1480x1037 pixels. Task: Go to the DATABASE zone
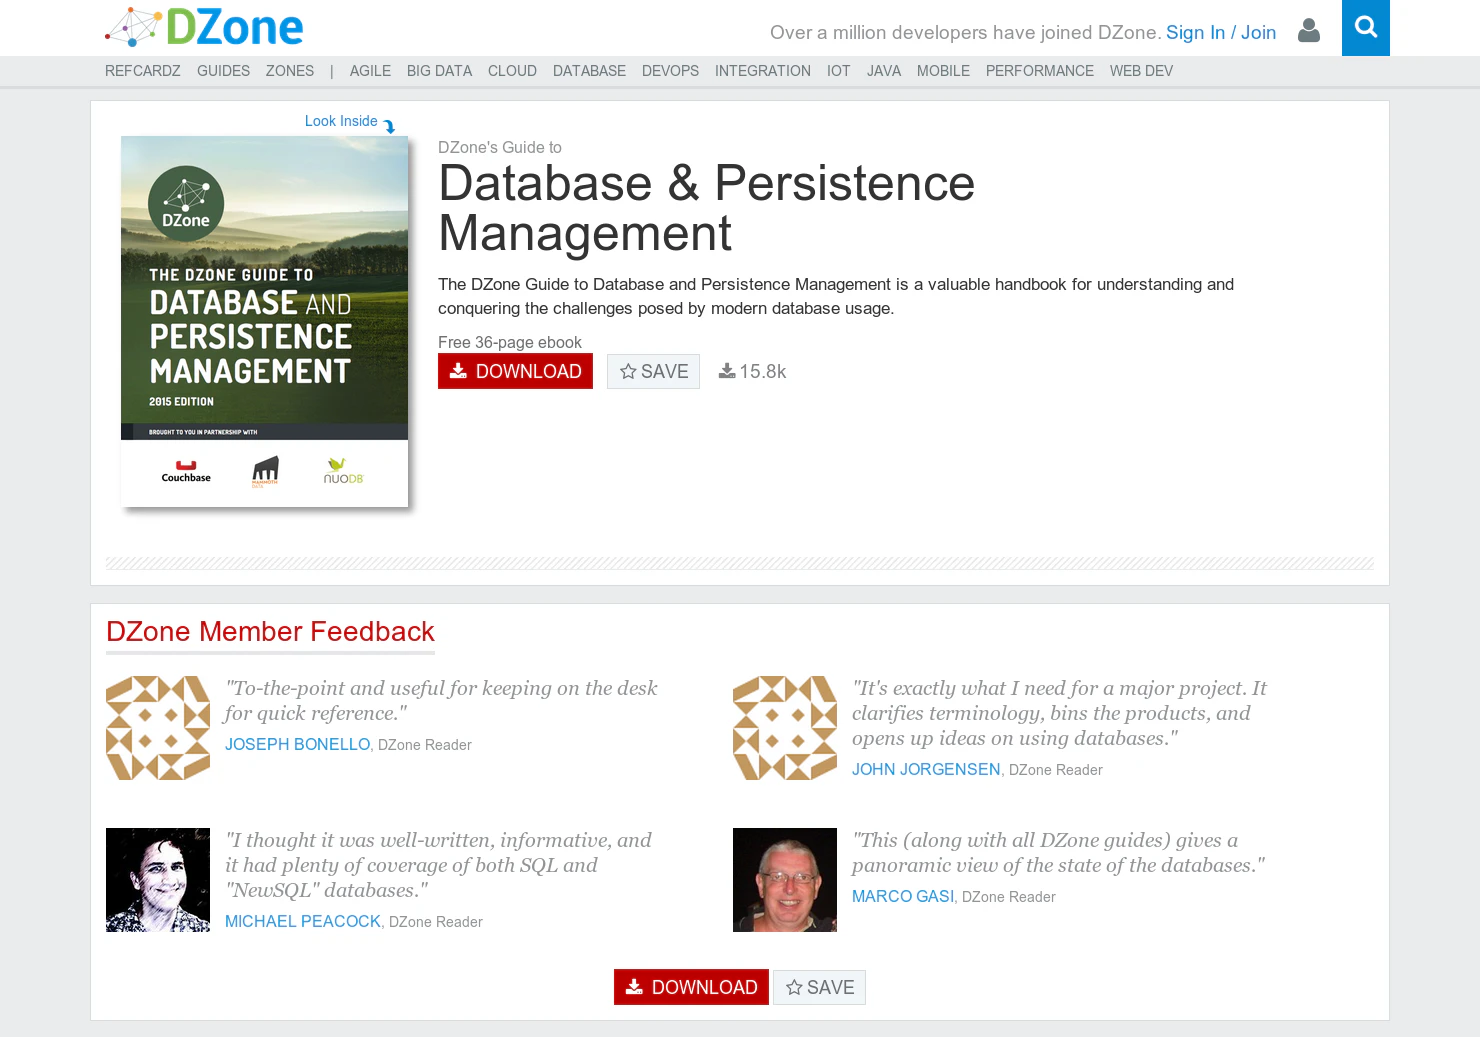pyautogui.click(x=589, y=71)
